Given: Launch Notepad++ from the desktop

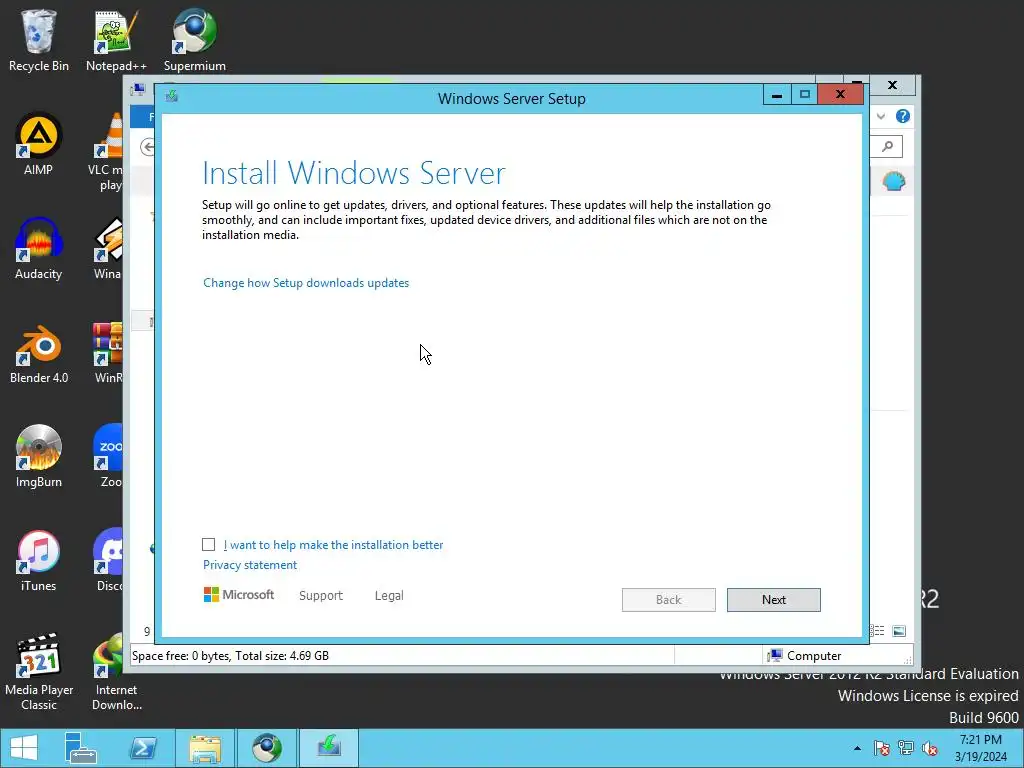Looking at the screenshot, I should point(116,40).
